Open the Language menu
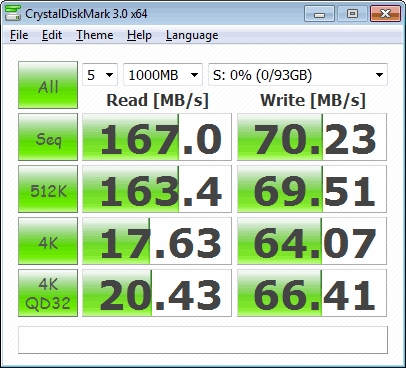 coord(192,35)
